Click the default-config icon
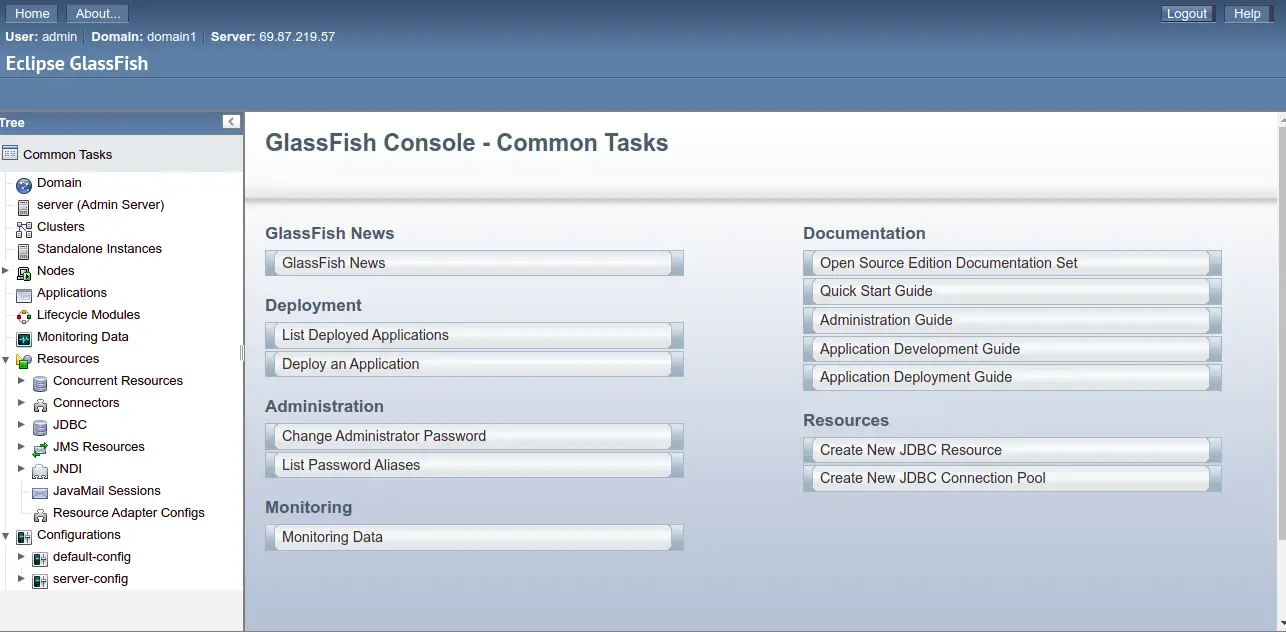Screen dimensions: 1286x632 (40, 558)
